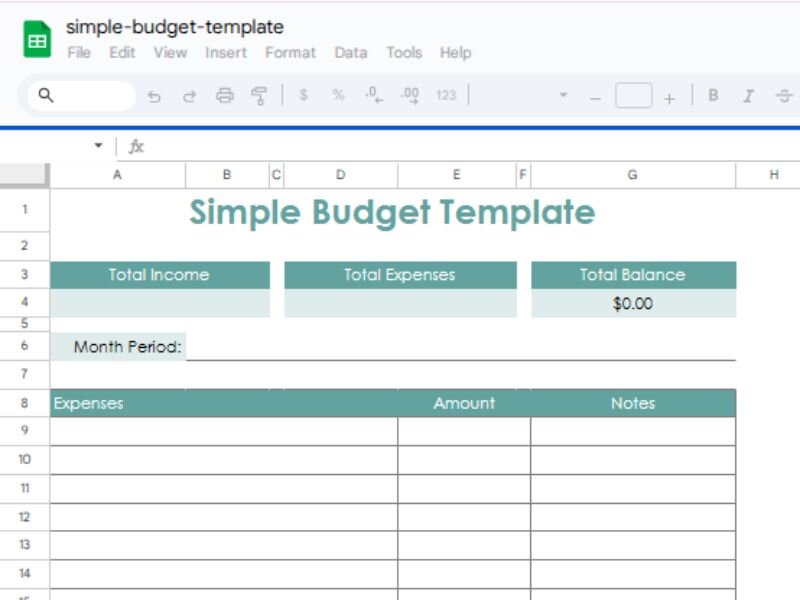The width and height of the screenshot is (800, 600).
Task: Format as currency with dollar icon
Action: 304,95
